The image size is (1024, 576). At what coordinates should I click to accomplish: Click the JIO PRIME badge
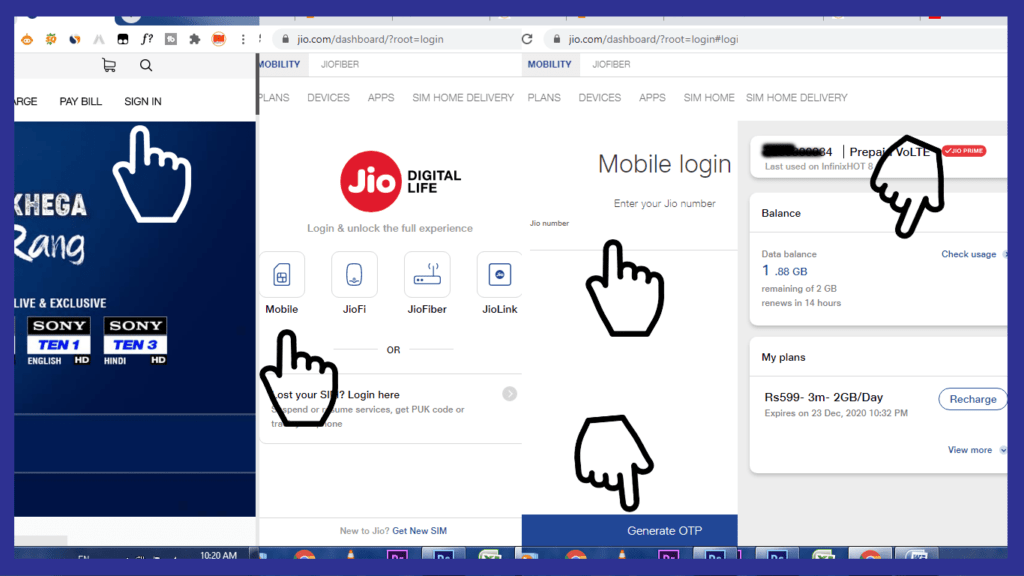[963, 150]
